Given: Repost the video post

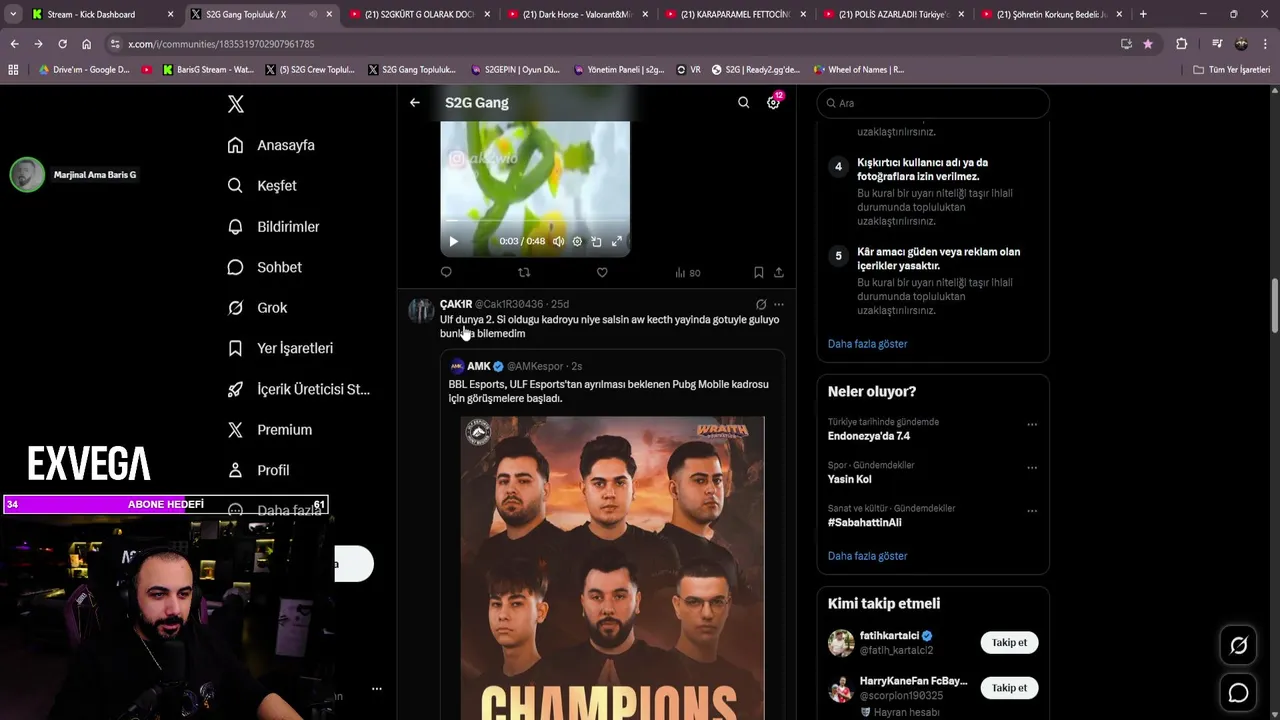Looking at the screenshot, I should (524, 272).
